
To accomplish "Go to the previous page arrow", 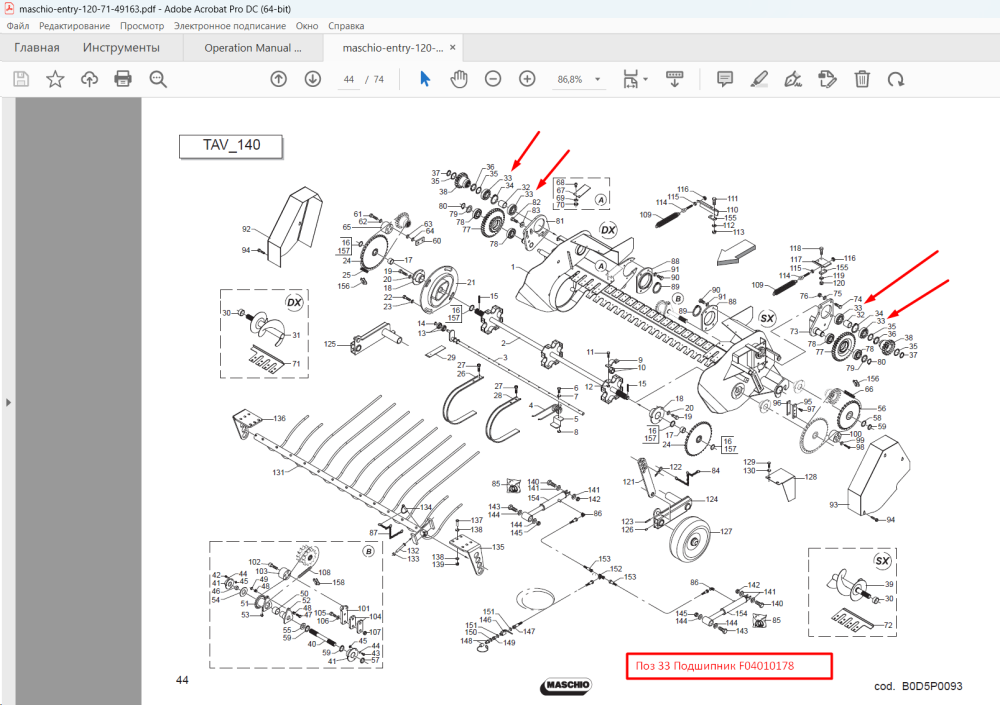I will click(278, 79).
